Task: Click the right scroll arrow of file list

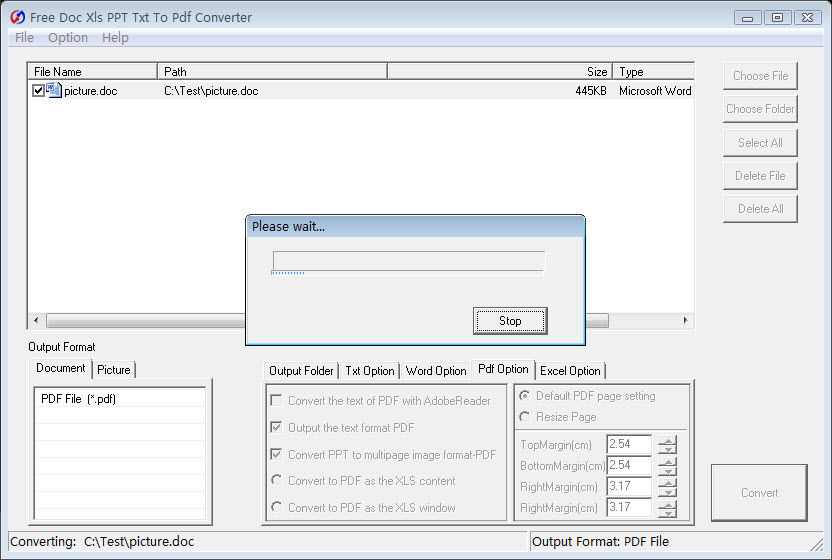Action: coord(685,320)
